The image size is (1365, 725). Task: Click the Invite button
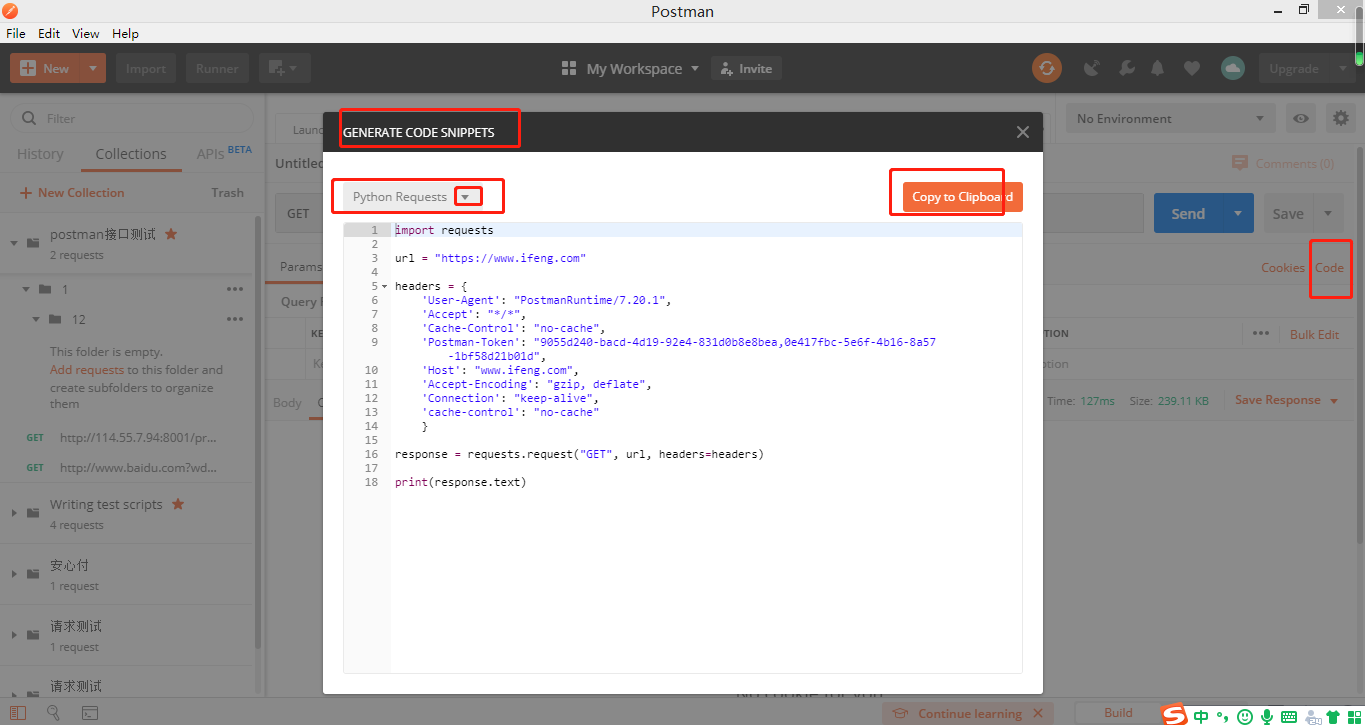tap(746, 68)
